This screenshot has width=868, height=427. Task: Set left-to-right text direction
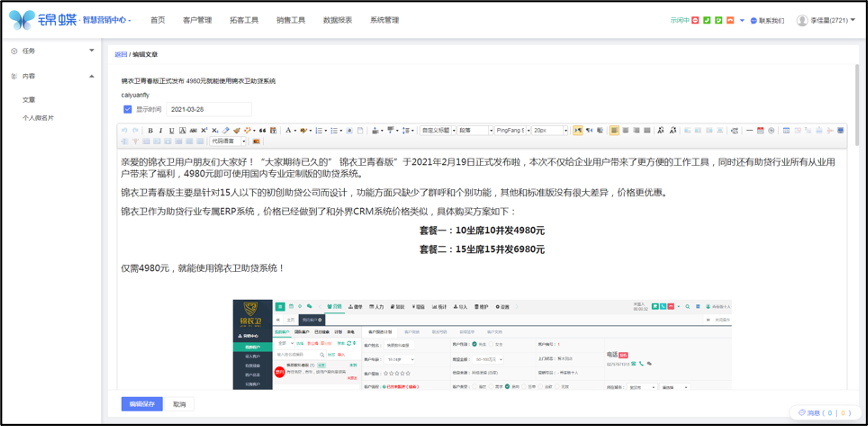click(578, 130)
